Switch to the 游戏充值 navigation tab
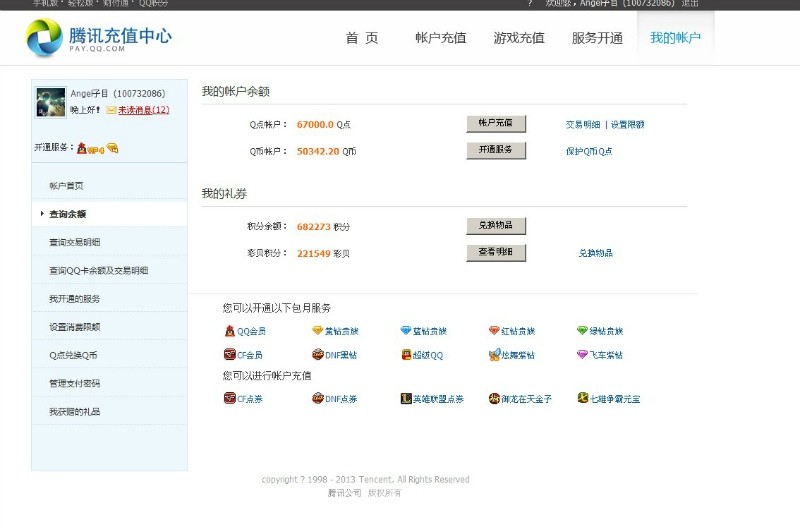The height and width of the screenshot is (529, 800). click(519, 38)
